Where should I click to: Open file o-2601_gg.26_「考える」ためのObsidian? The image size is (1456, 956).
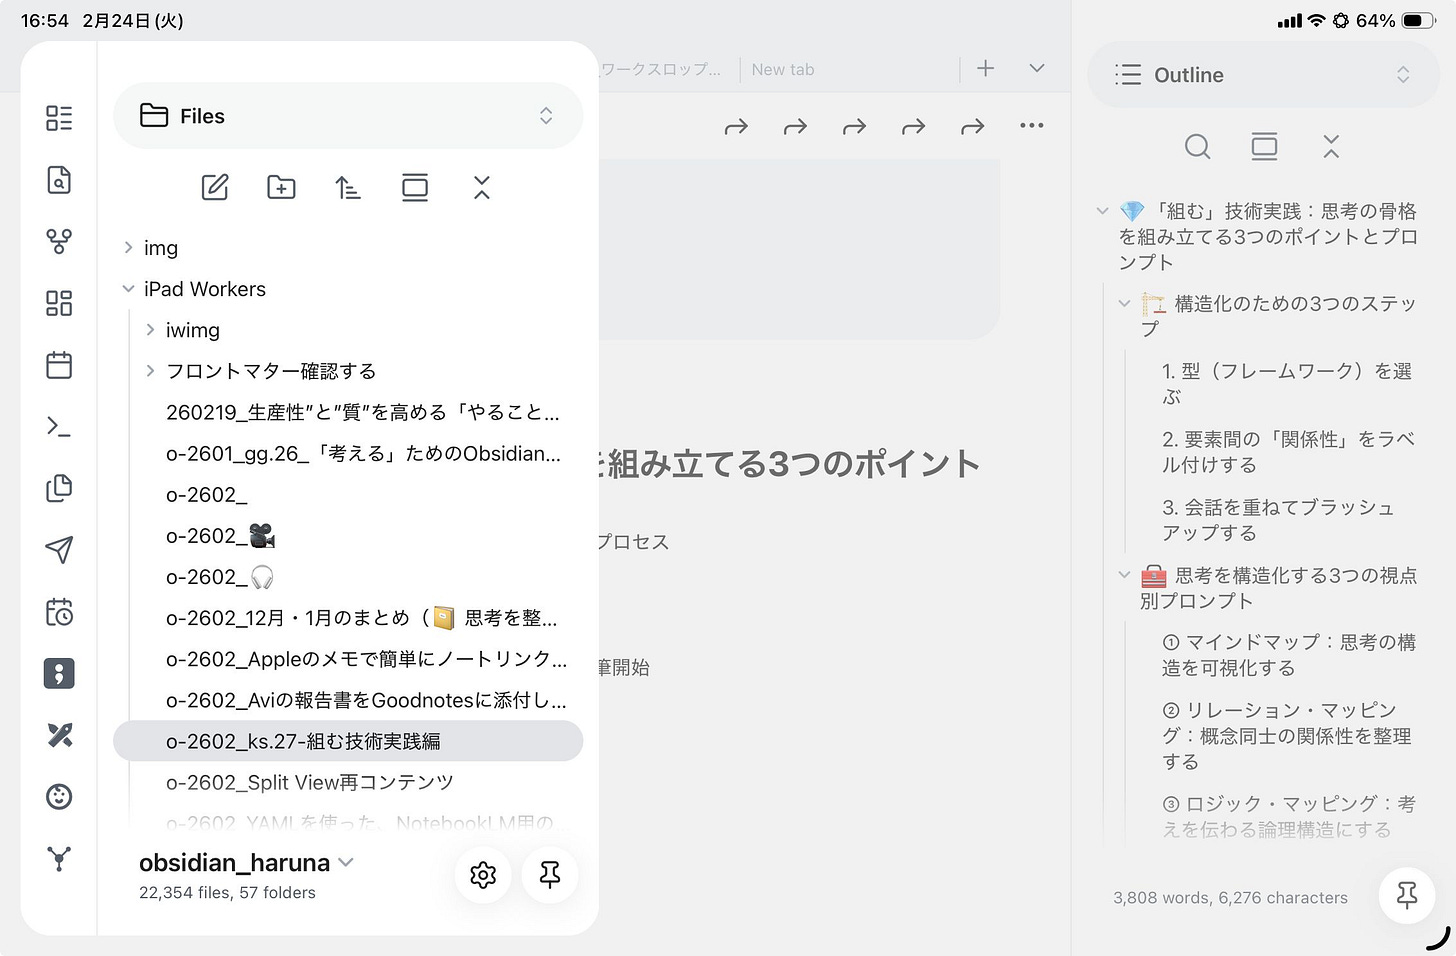pyautogui.click(x=362, y=453)
